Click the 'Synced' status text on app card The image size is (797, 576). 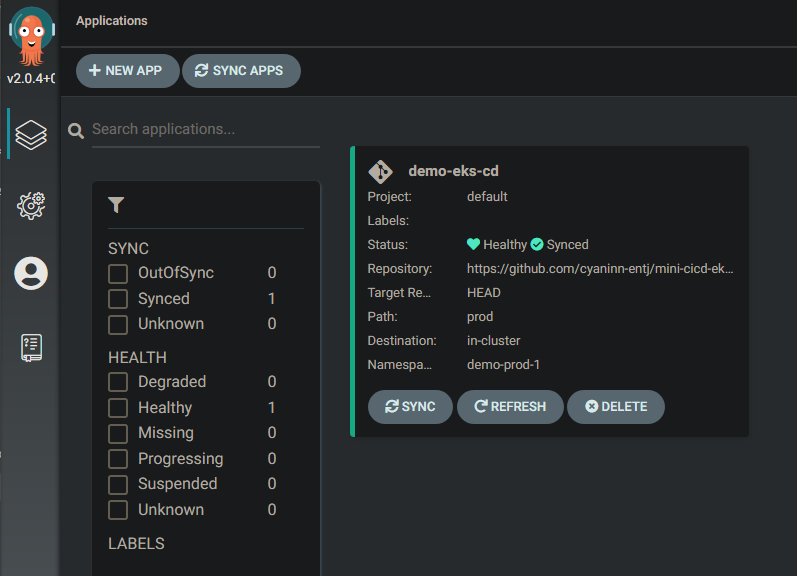567,245
